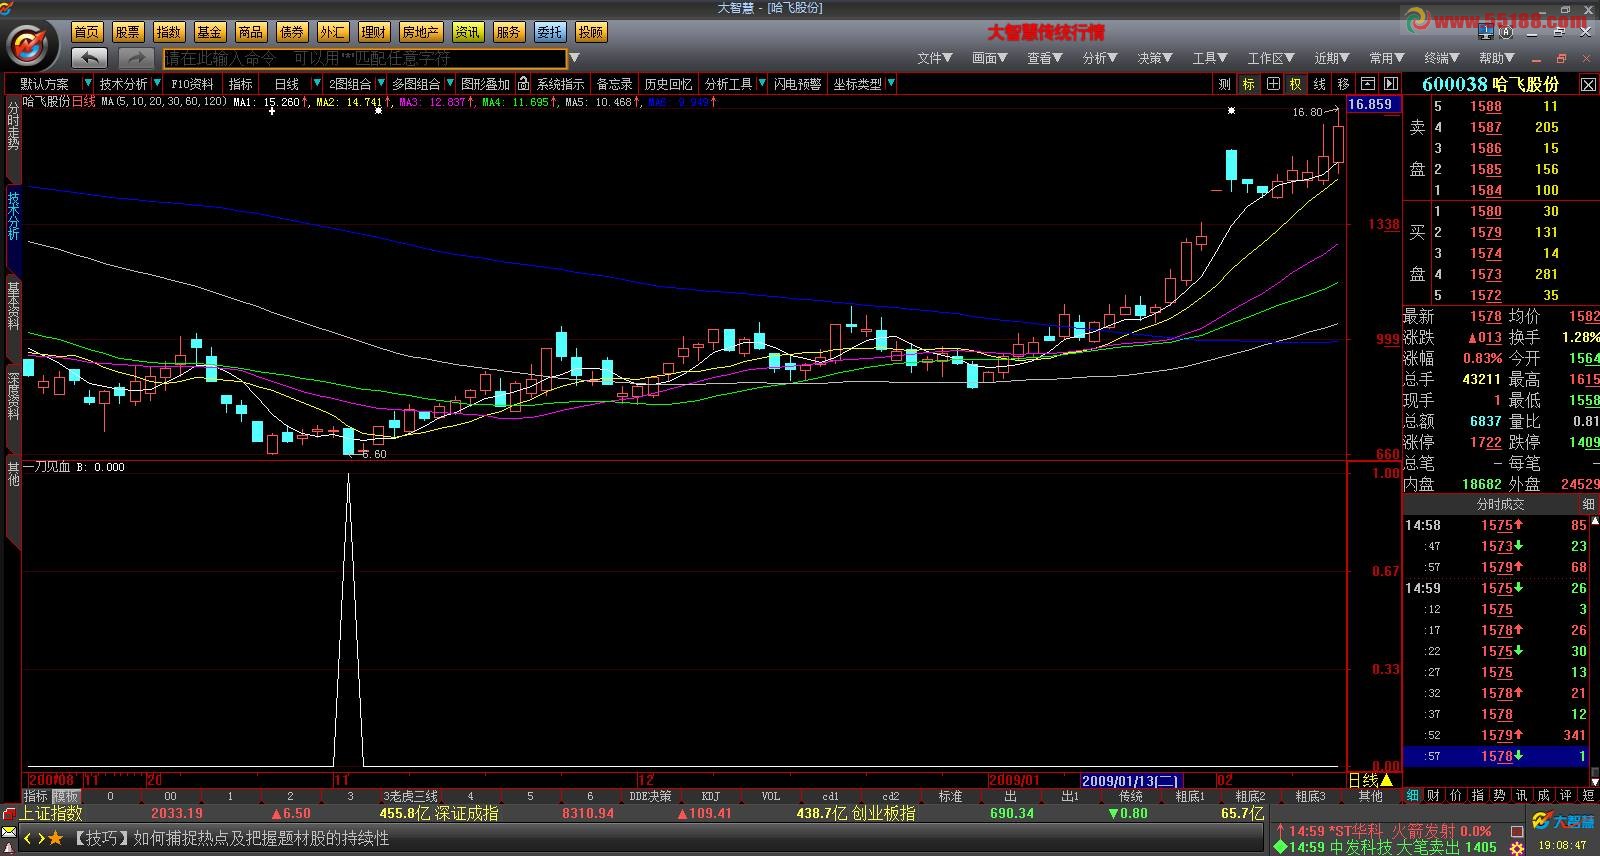Select the 模板 tab below the chart
Viewport: 1600px width, 856px height.
(x=66, y=797)
